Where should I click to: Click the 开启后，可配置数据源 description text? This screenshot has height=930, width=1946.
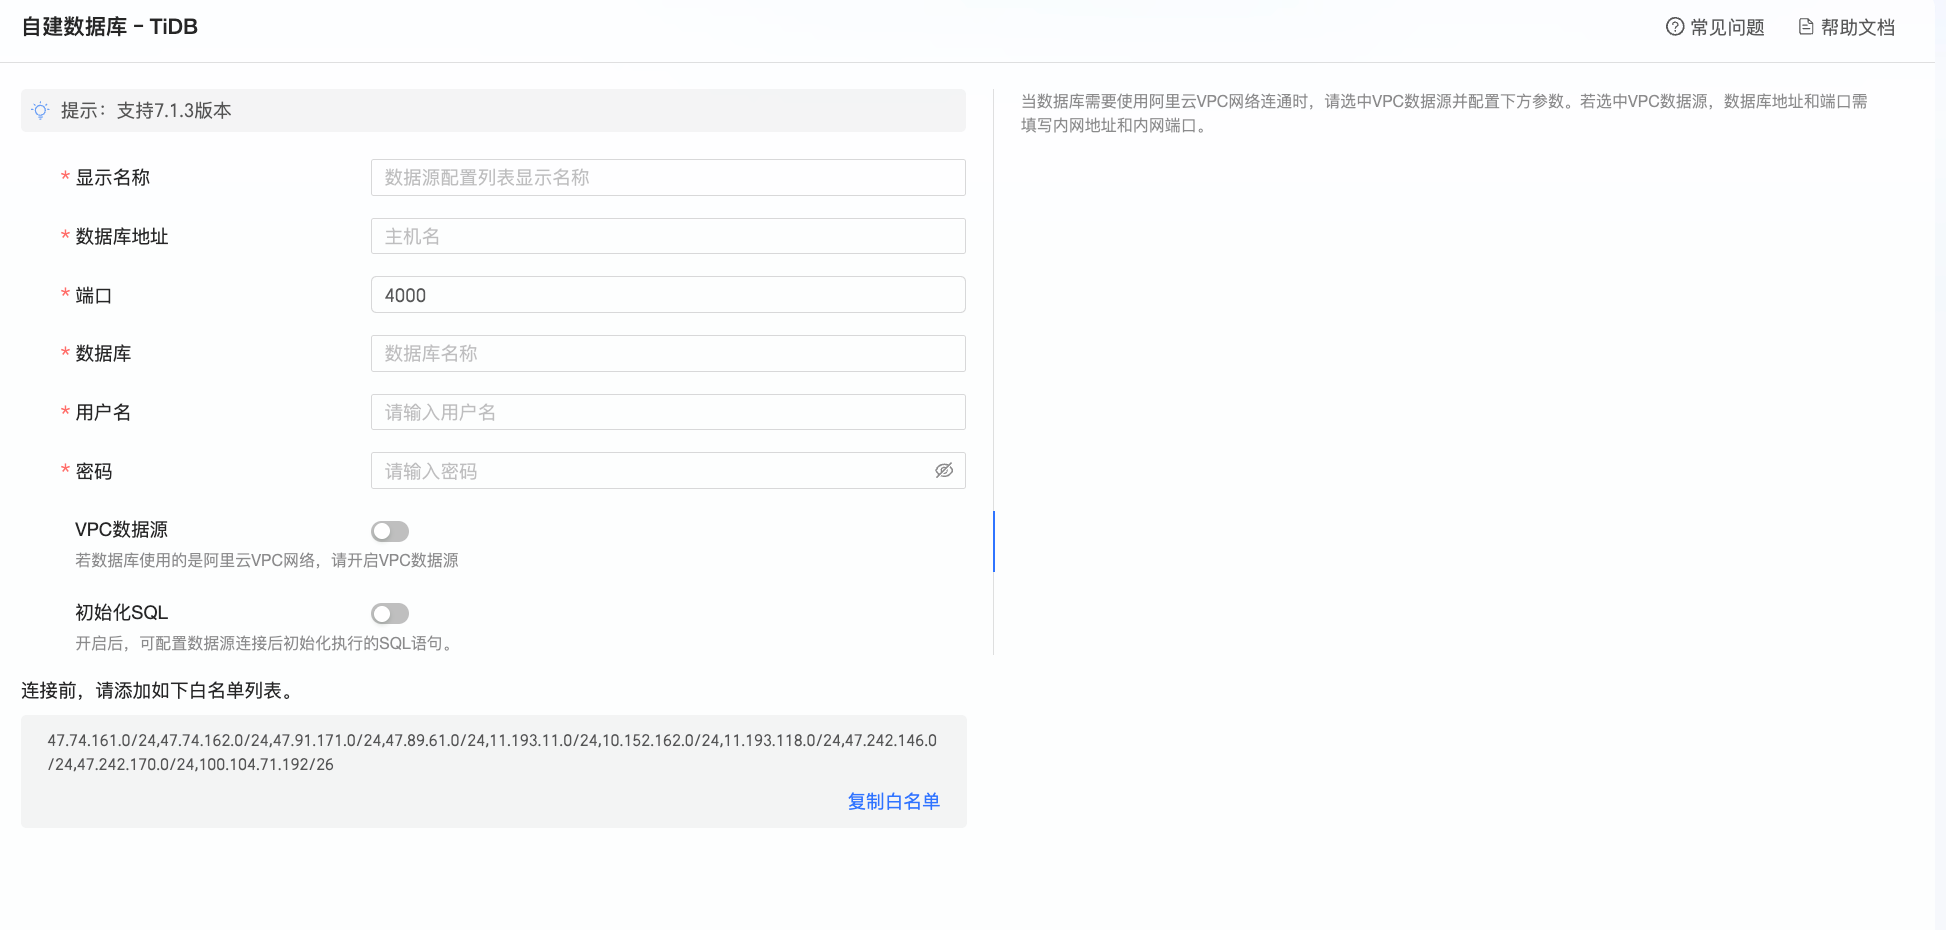click(x=267, y=643)
